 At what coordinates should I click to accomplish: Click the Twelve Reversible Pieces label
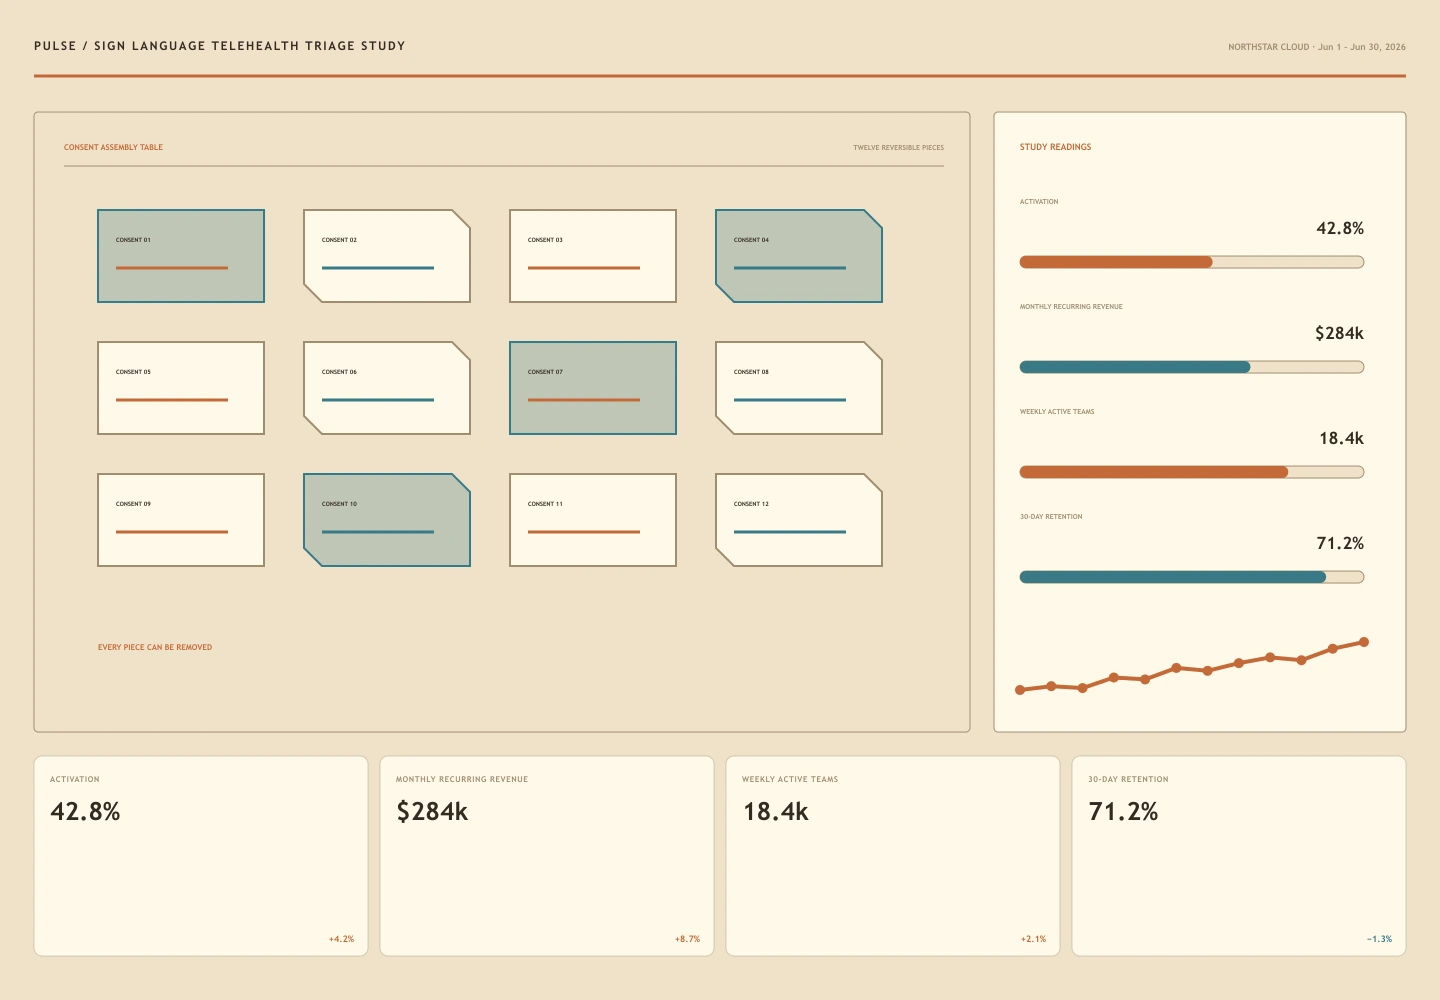[x=898, y=148]
